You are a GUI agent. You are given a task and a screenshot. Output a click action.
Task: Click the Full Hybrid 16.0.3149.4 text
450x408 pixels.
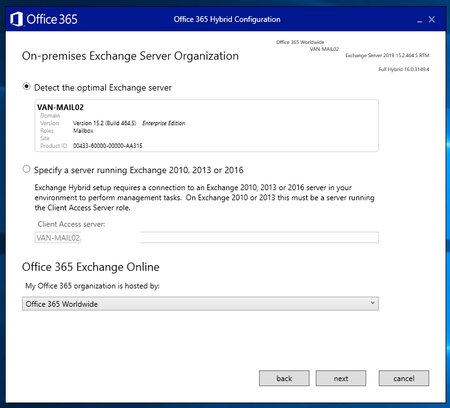(x=404, y=69)
